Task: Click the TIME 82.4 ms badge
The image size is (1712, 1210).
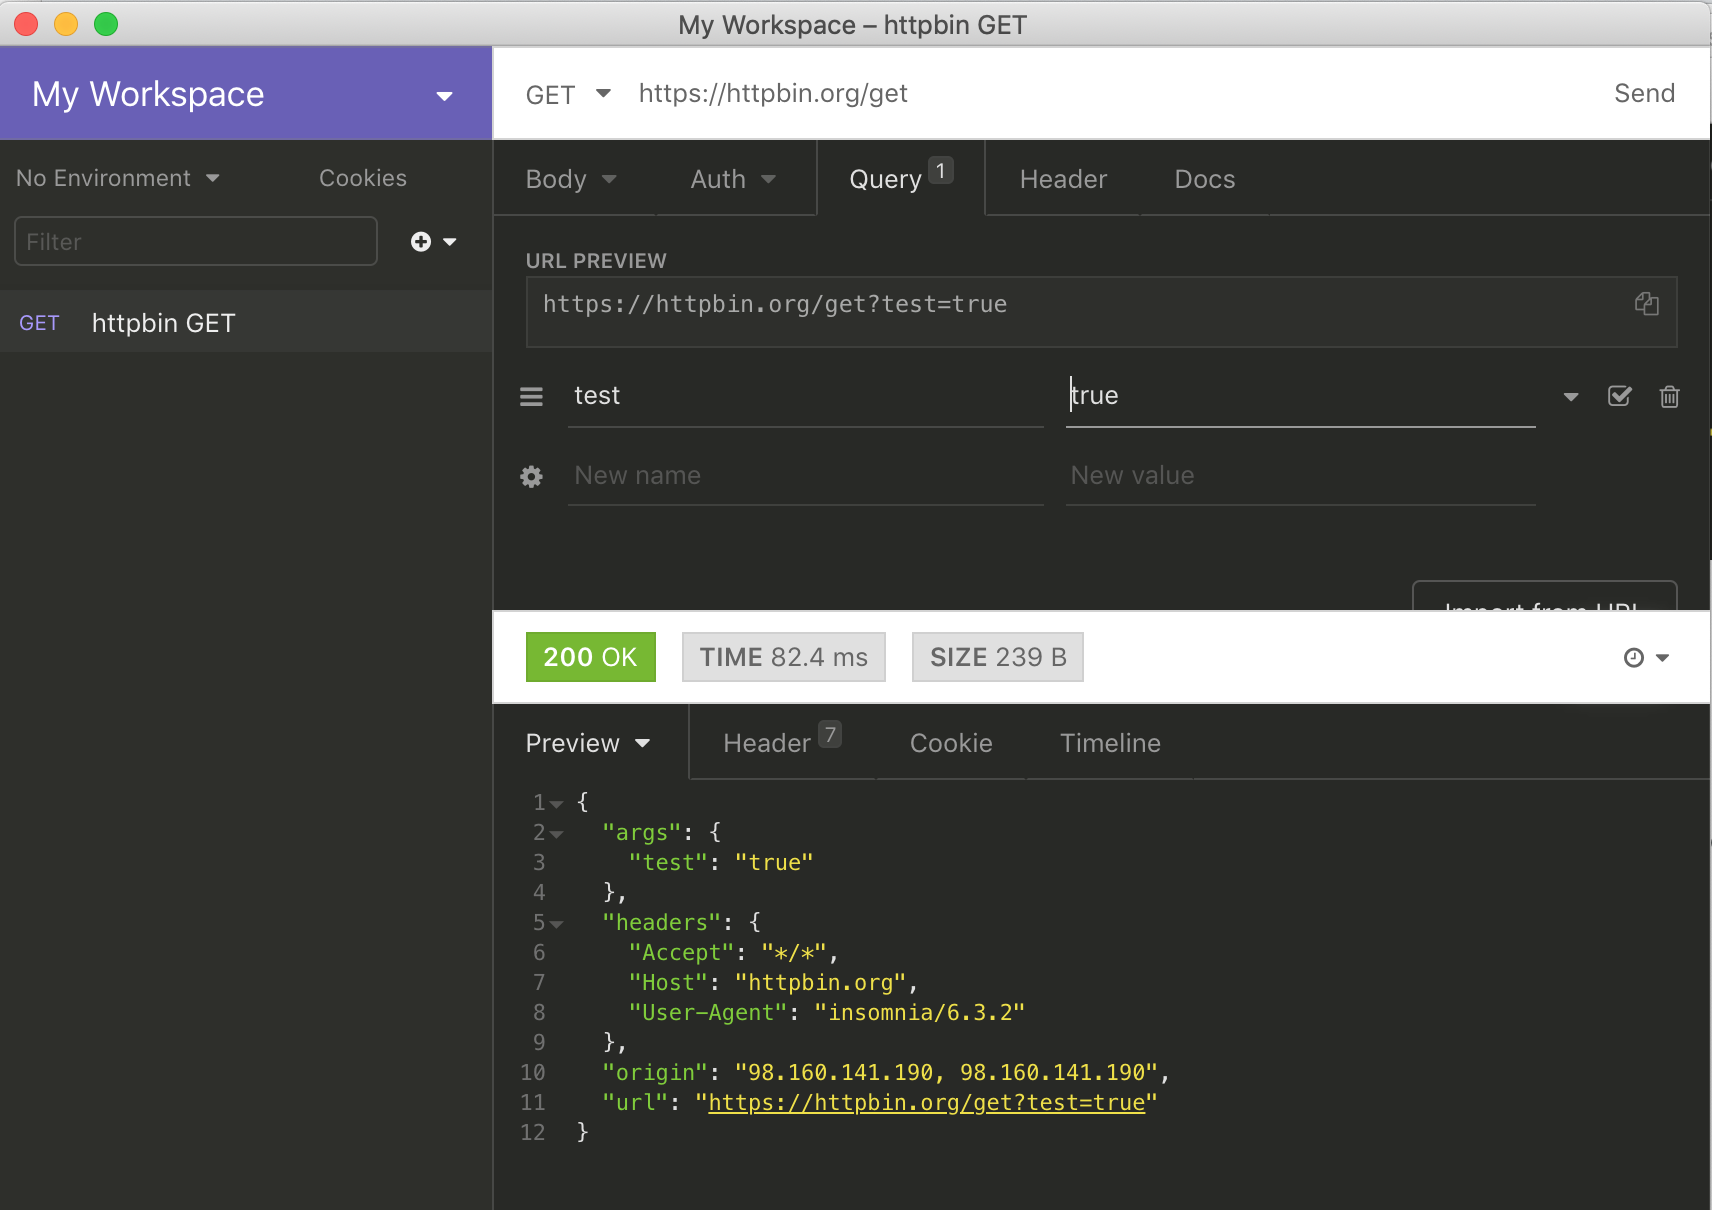Action: pos(783,657)
